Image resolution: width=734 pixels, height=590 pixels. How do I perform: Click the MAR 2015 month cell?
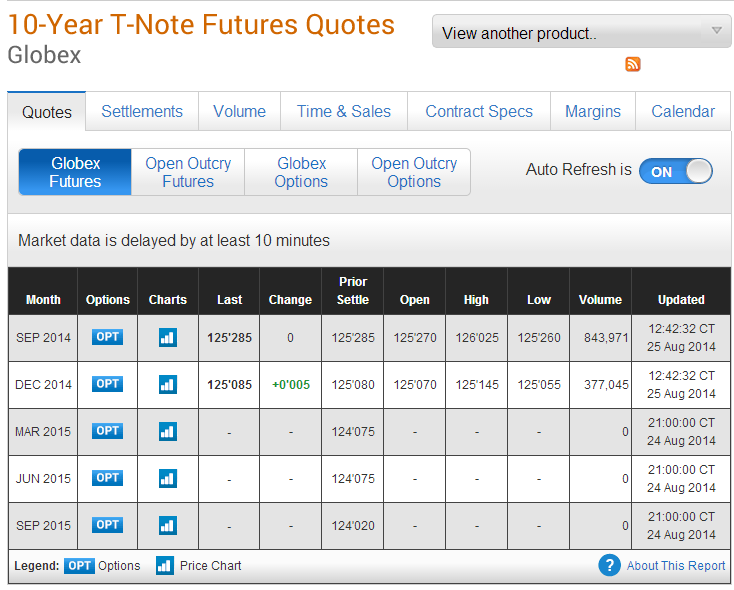pyautogui.click(x=43, y=432)
